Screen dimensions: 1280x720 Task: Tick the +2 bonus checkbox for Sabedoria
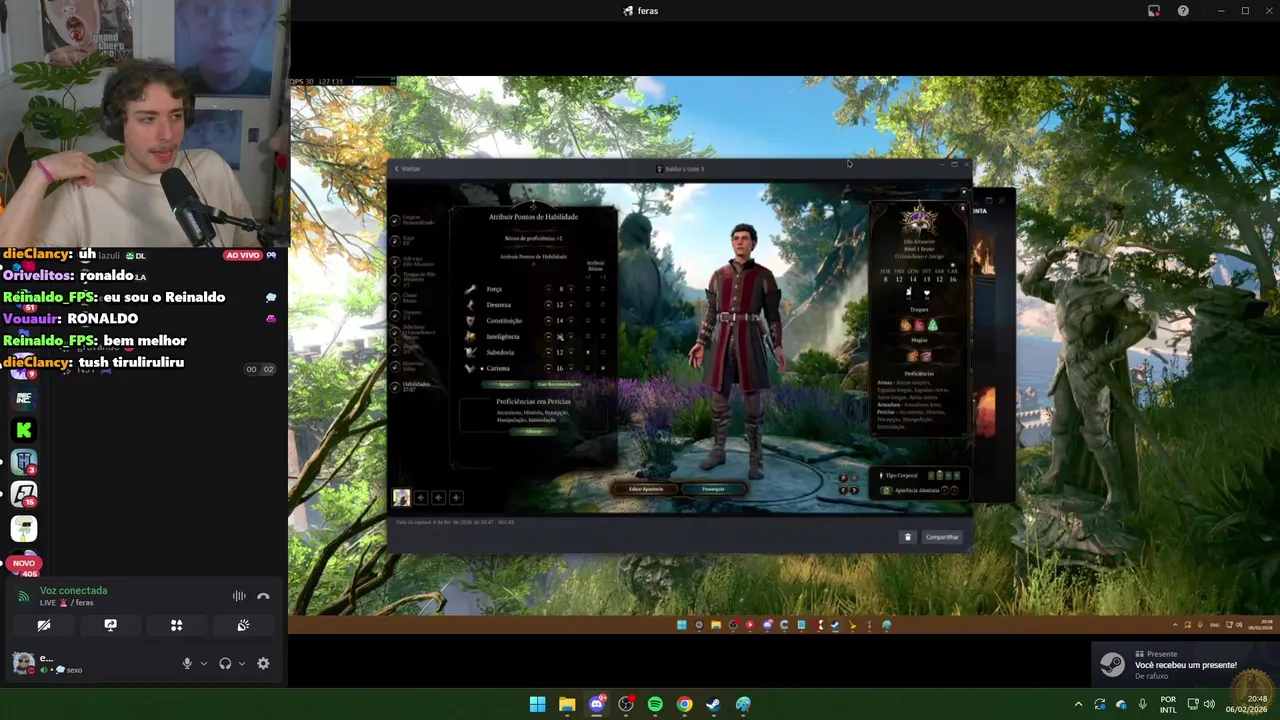click(x=588, y=352)
